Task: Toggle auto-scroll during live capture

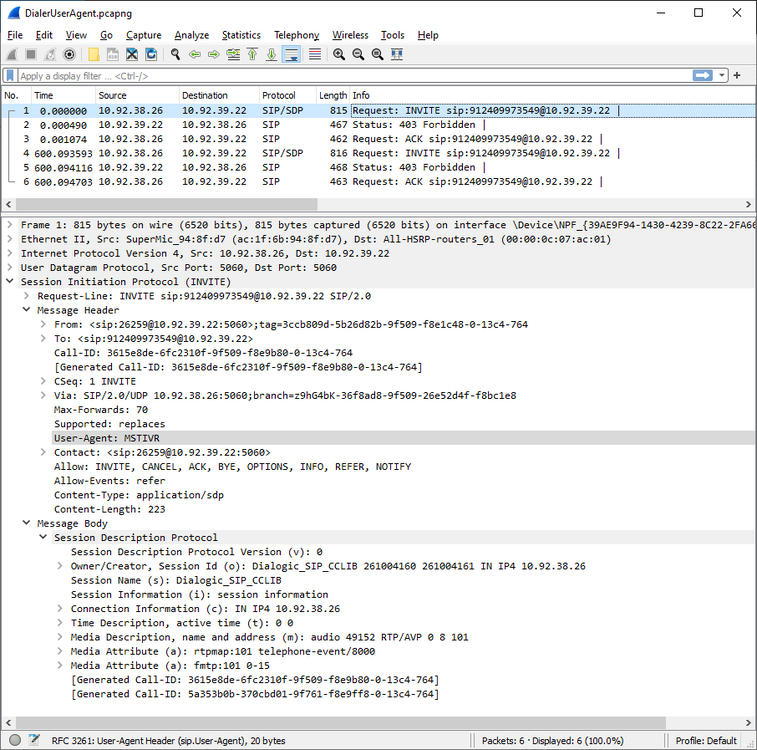Action: click(291, 54)
